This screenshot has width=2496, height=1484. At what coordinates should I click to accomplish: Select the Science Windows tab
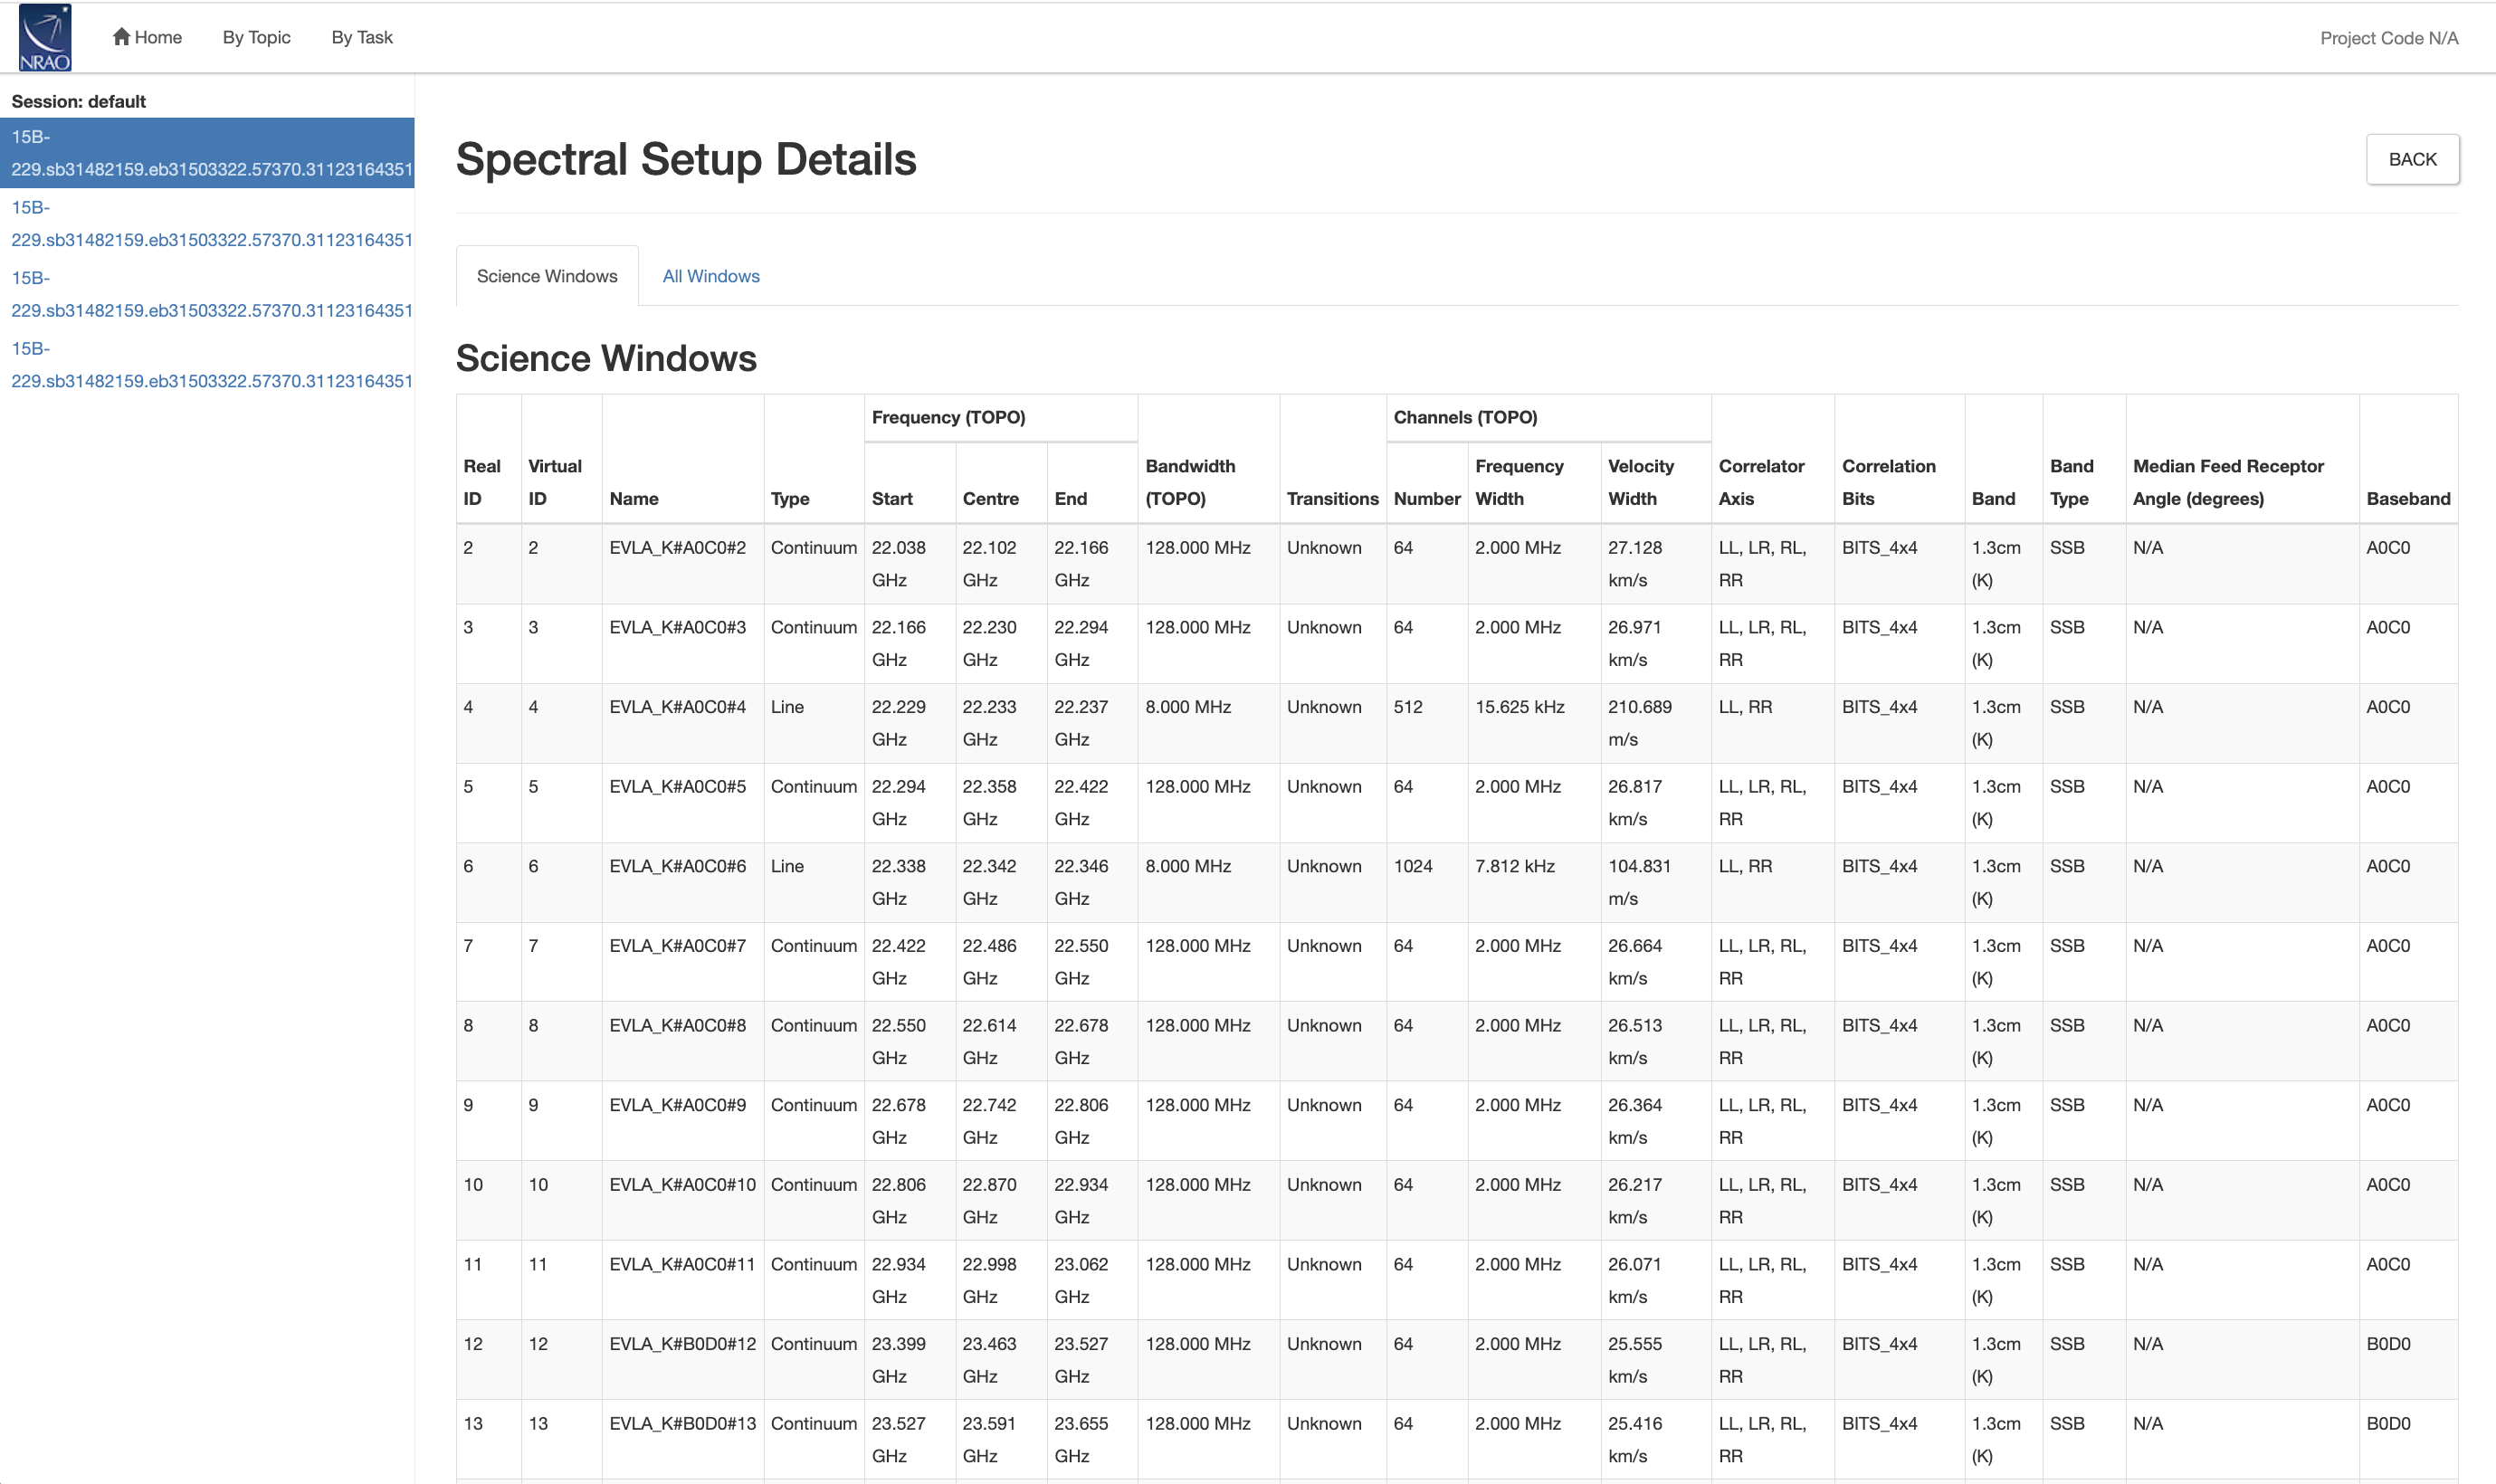point(547,276)
